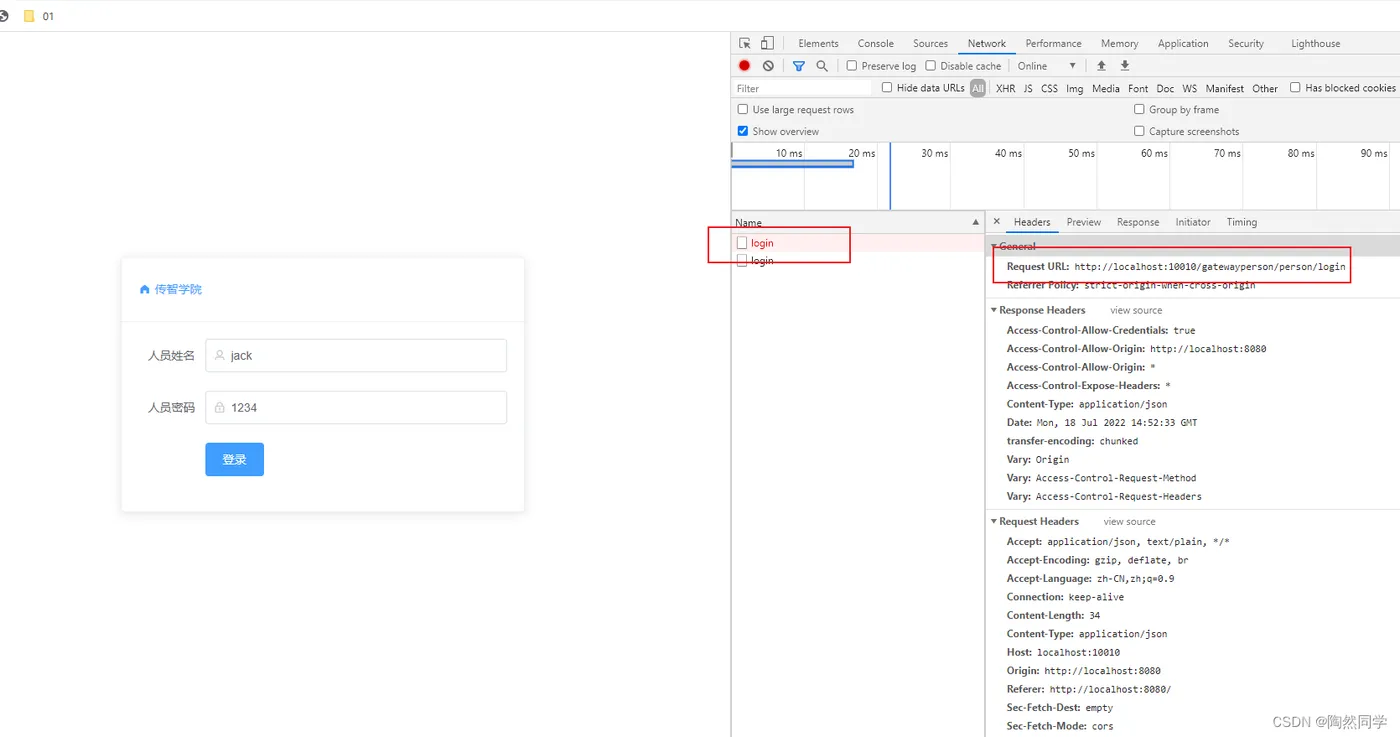Filter requests by XHR type
This screenshot has width=1400, height=737.
point(1006,88)
